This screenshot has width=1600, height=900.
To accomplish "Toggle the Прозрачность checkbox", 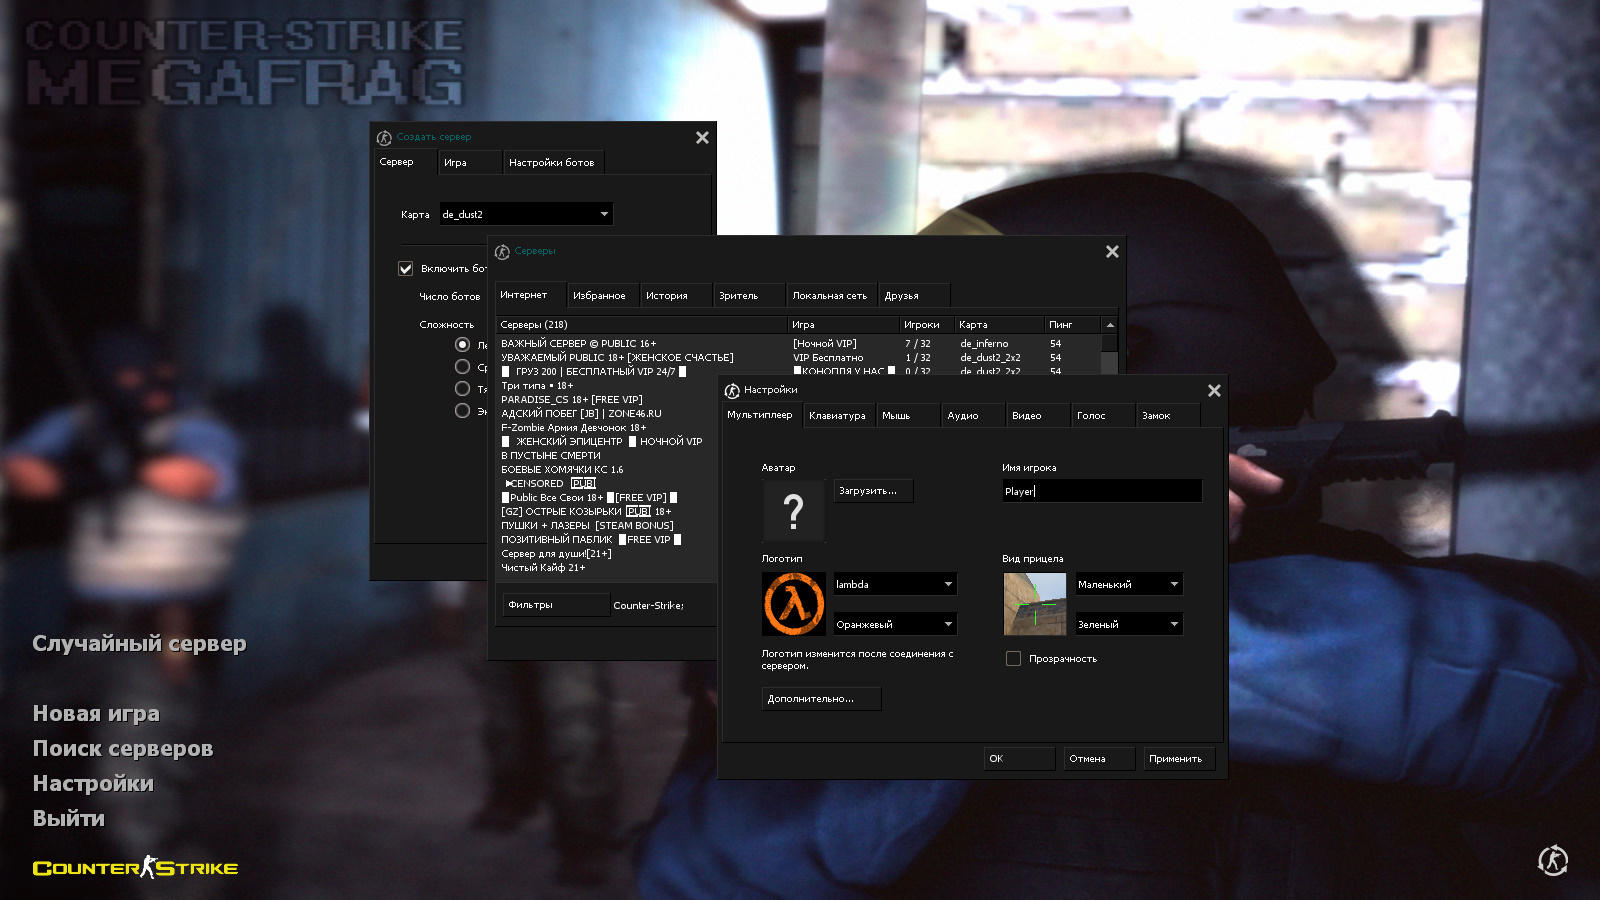I will [1013, 659].
